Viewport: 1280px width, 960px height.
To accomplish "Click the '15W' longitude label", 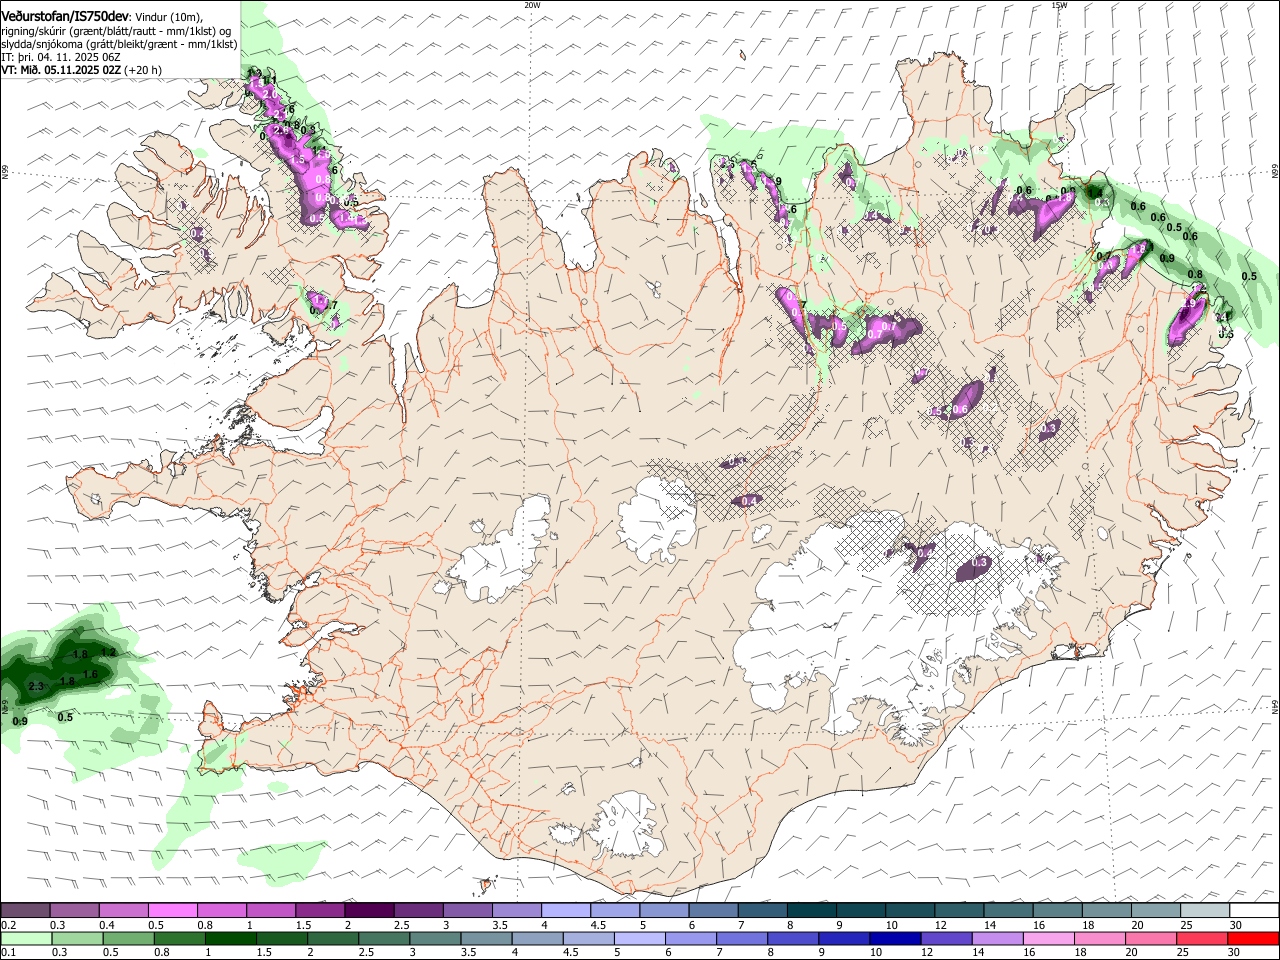I will [1059, 5].
